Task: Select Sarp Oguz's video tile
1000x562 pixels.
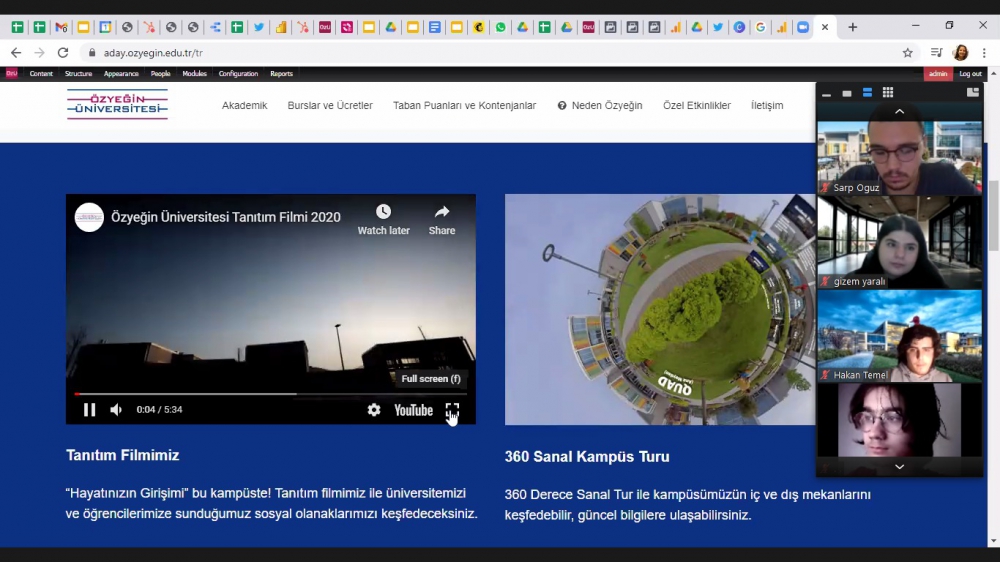Action: pyautogui.click(x=900, y=158)
